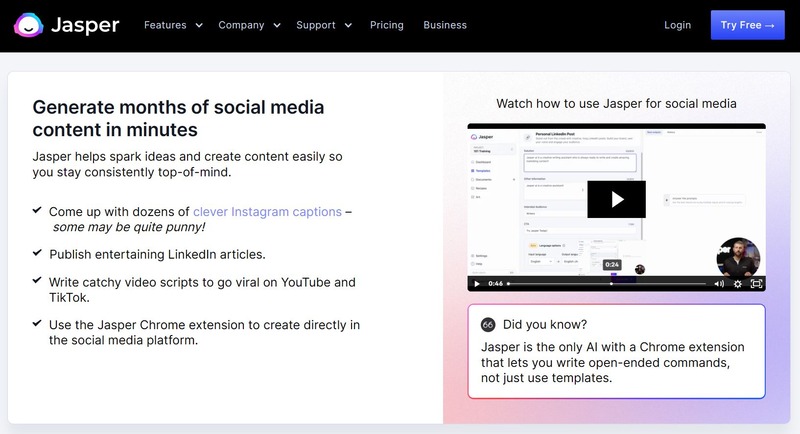800x434 pixels.
Task: Click the Try Free button
Action: pos(747,25)
